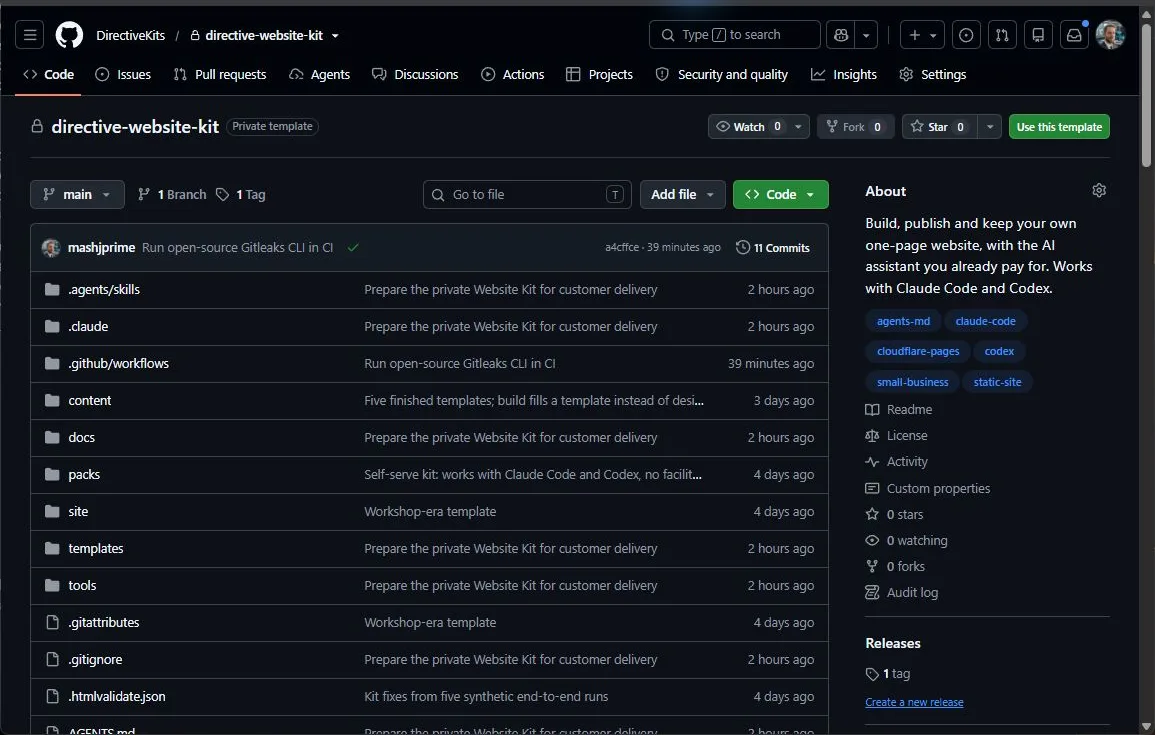Switch to the Agents tab
The image size is (1155, 735).
tap(320, 74)
